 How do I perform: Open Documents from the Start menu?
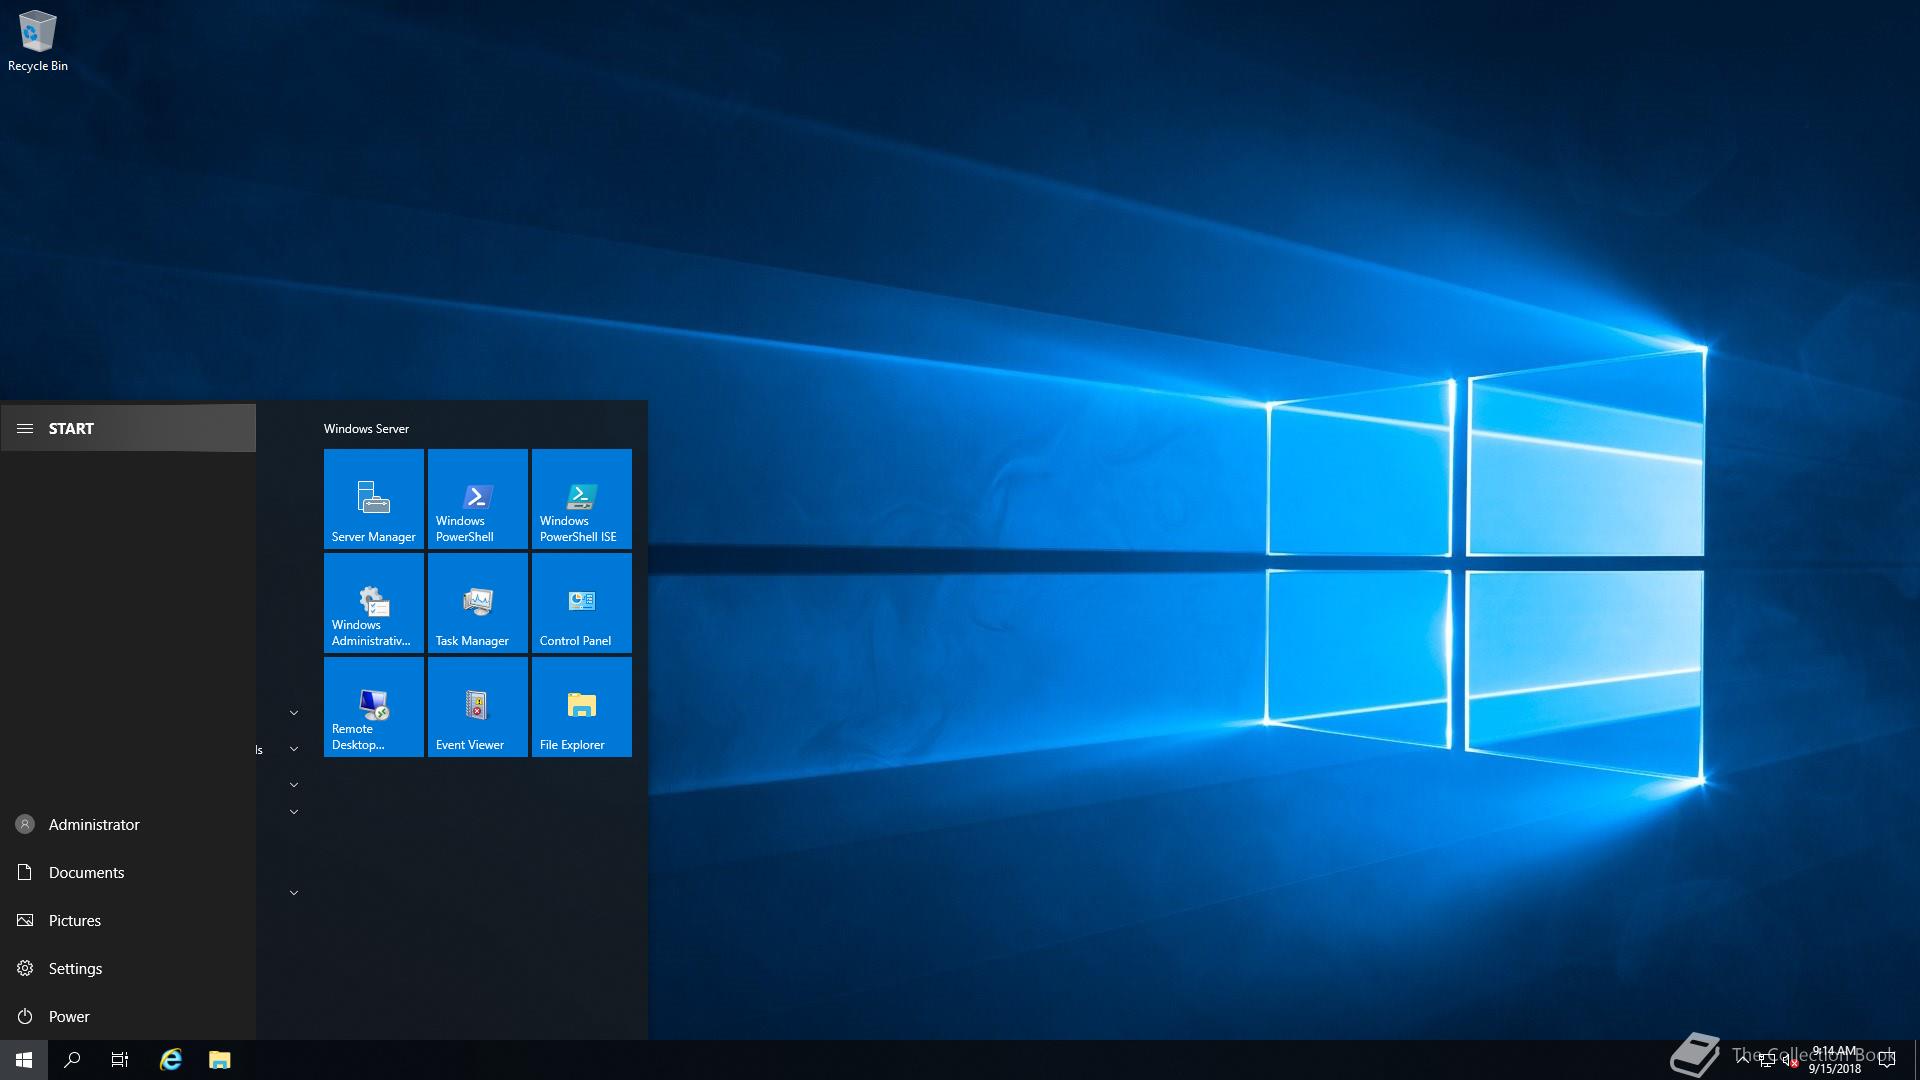86,872
